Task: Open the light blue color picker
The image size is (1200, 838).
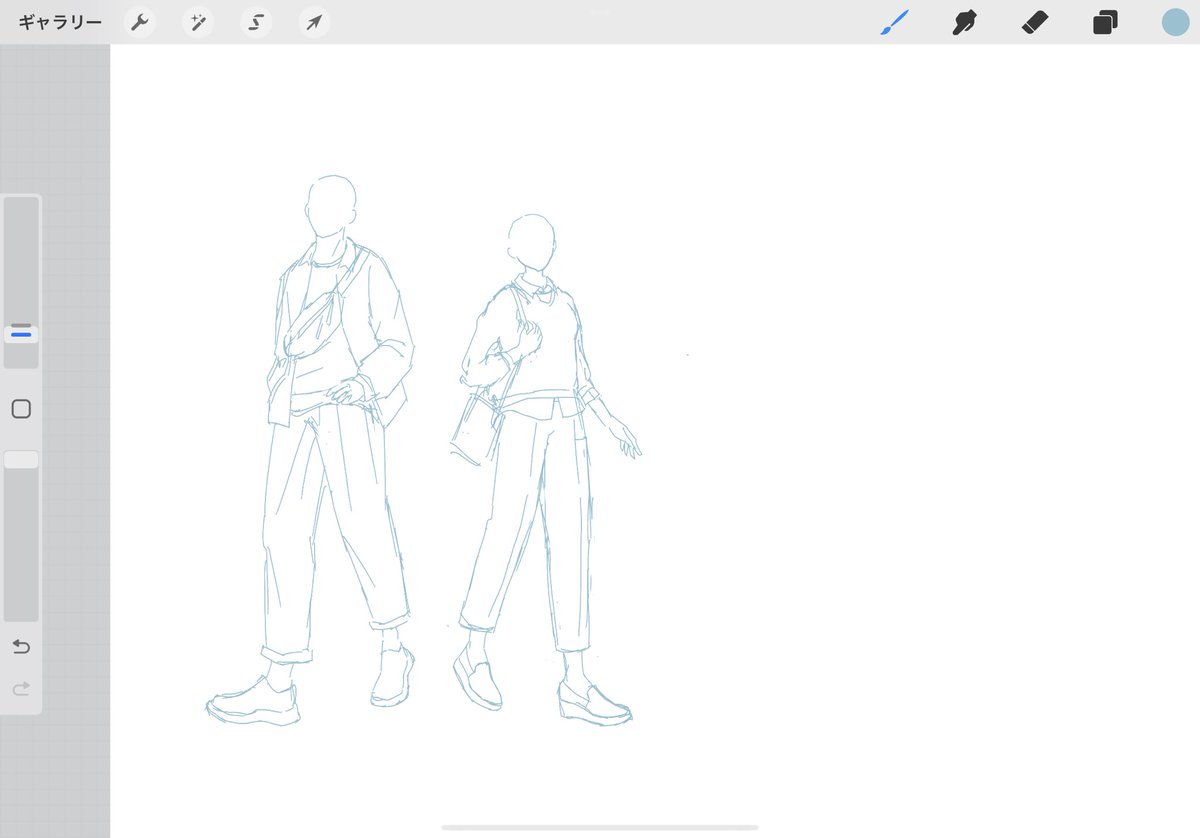Action: 1175,22
